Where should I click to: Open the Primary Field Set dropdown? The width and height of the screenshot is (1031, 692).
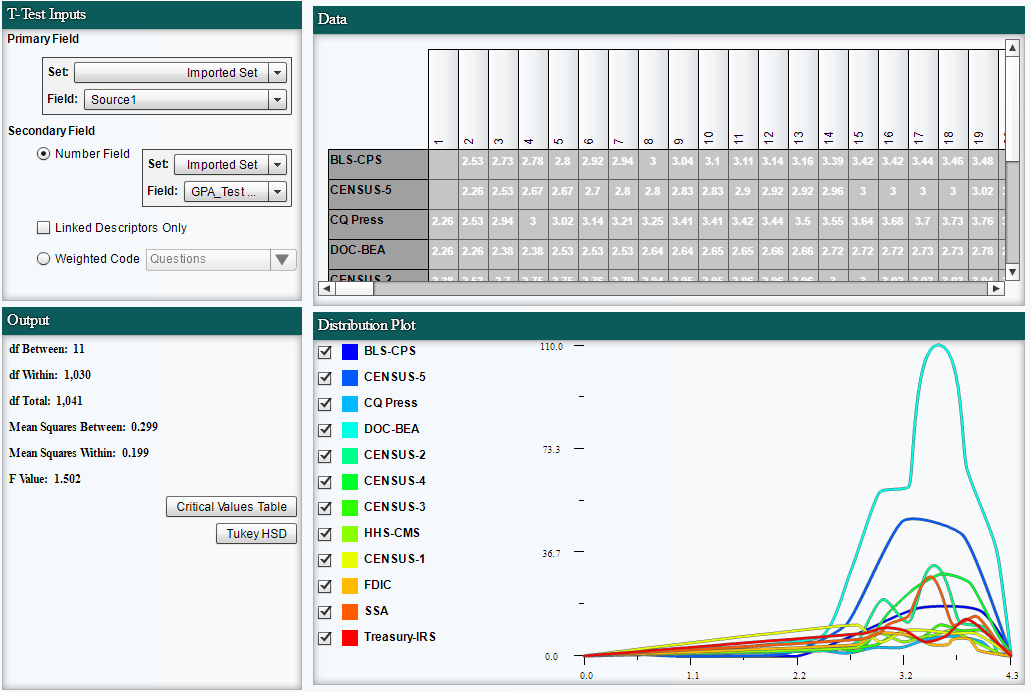(181, 72)
